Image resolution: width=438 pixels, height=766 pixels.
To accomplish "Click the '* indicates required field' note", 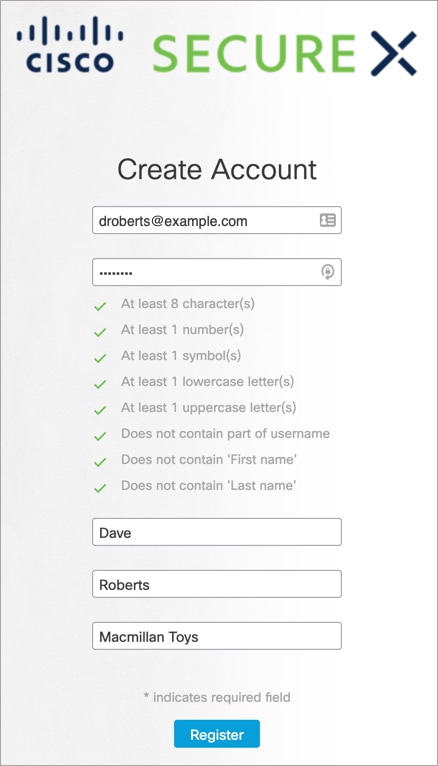I will pos(217,697).
